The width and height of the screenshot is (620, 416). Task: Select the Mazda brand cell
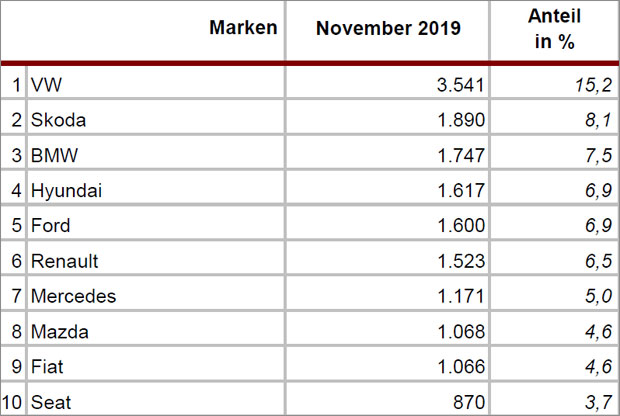tap(155, 329)
